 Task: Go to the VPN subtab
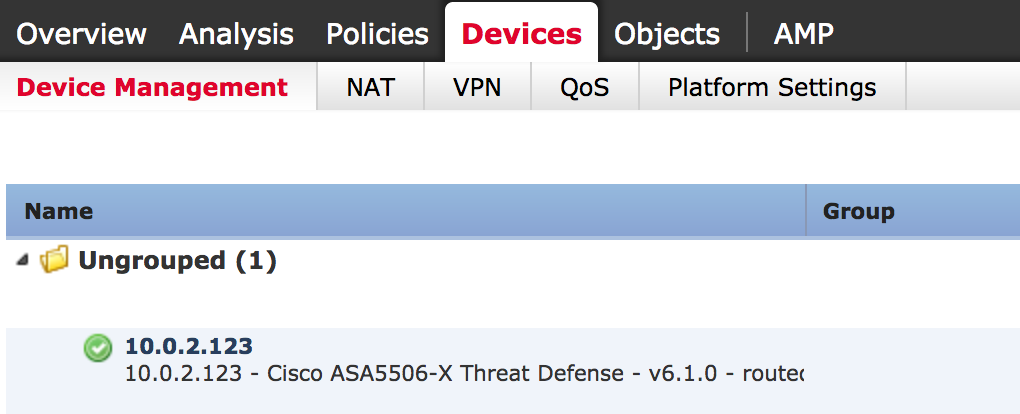pyautogui.click(x=477, y=87)
